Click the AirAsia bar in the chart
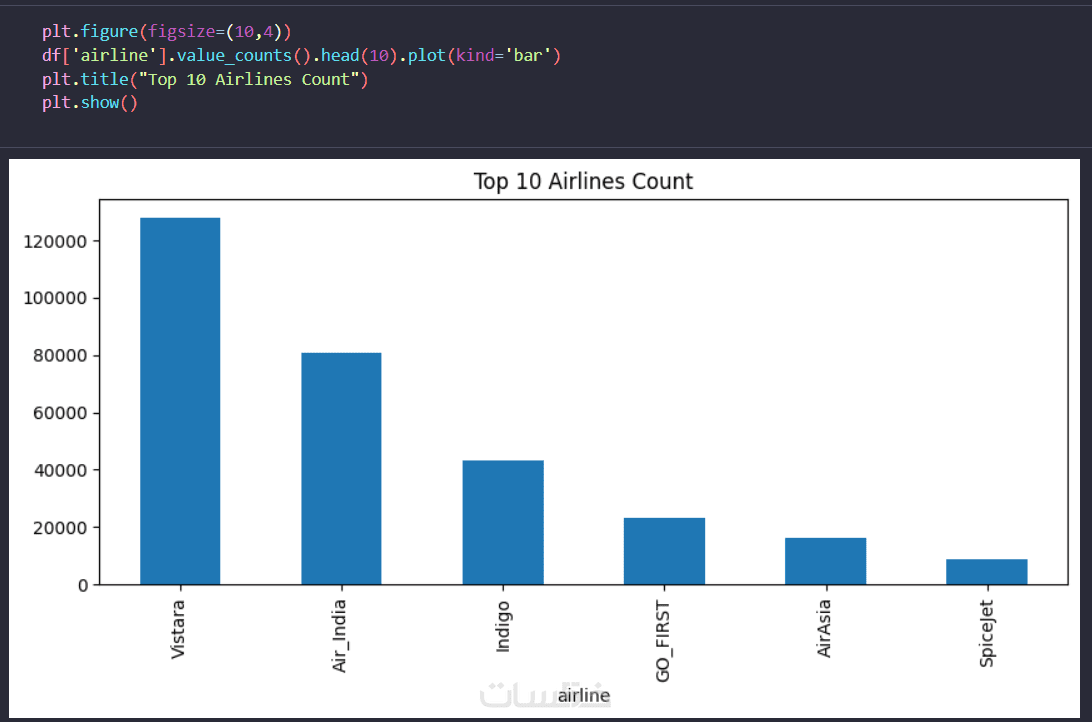This screenshot has width=1092, height=722. coord(825,561)
